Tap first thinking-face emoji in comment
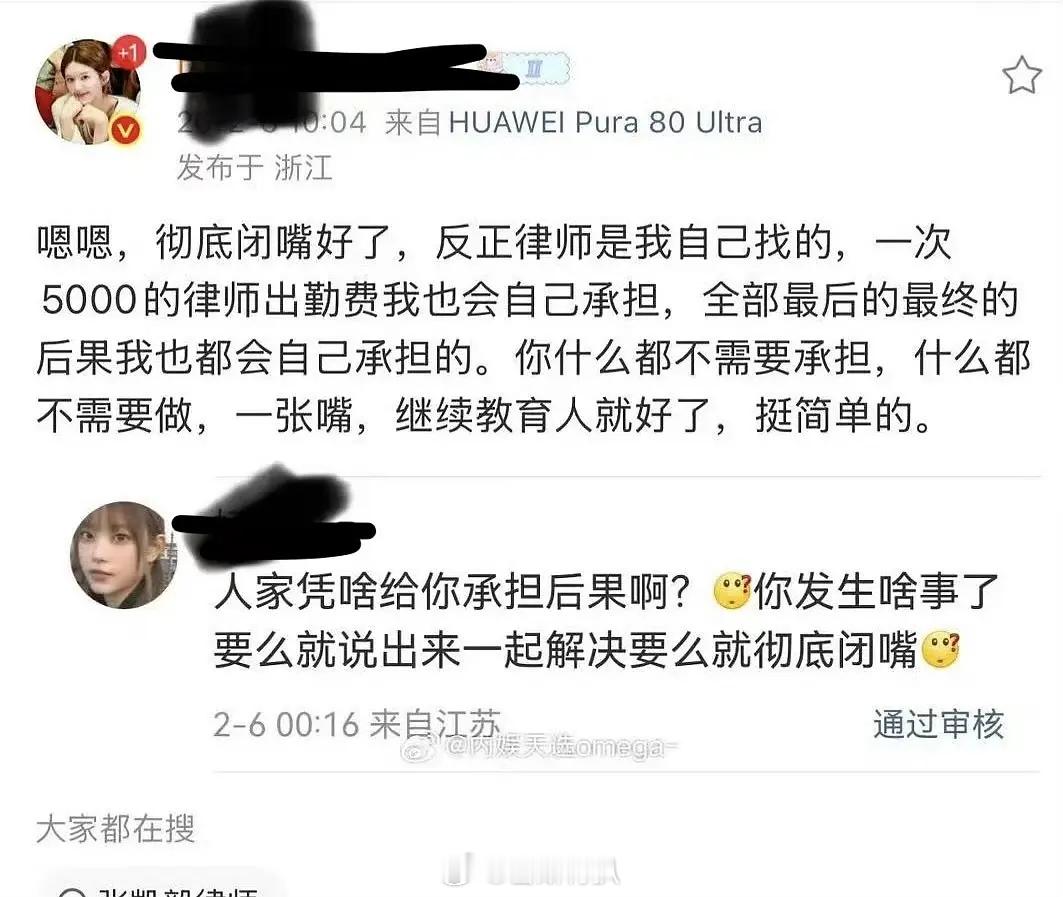Screen dimensions: 1063x897 point(733,591)
